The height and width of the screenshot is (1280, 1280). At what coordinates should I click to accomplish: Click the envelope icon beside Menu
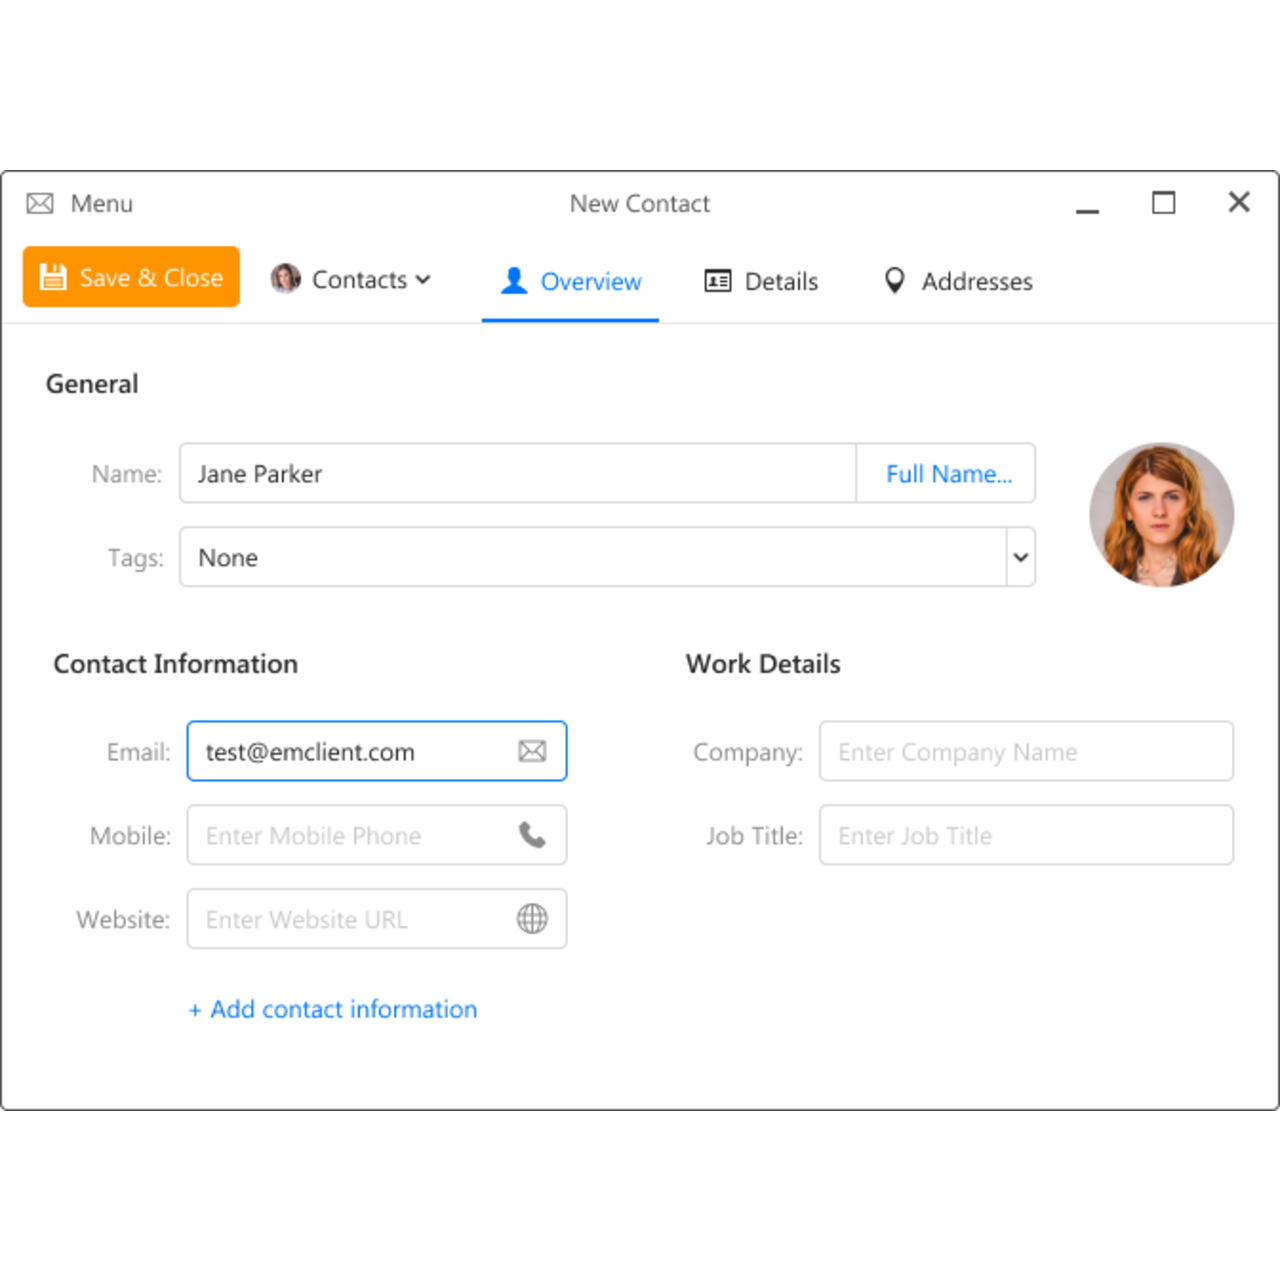40,203
